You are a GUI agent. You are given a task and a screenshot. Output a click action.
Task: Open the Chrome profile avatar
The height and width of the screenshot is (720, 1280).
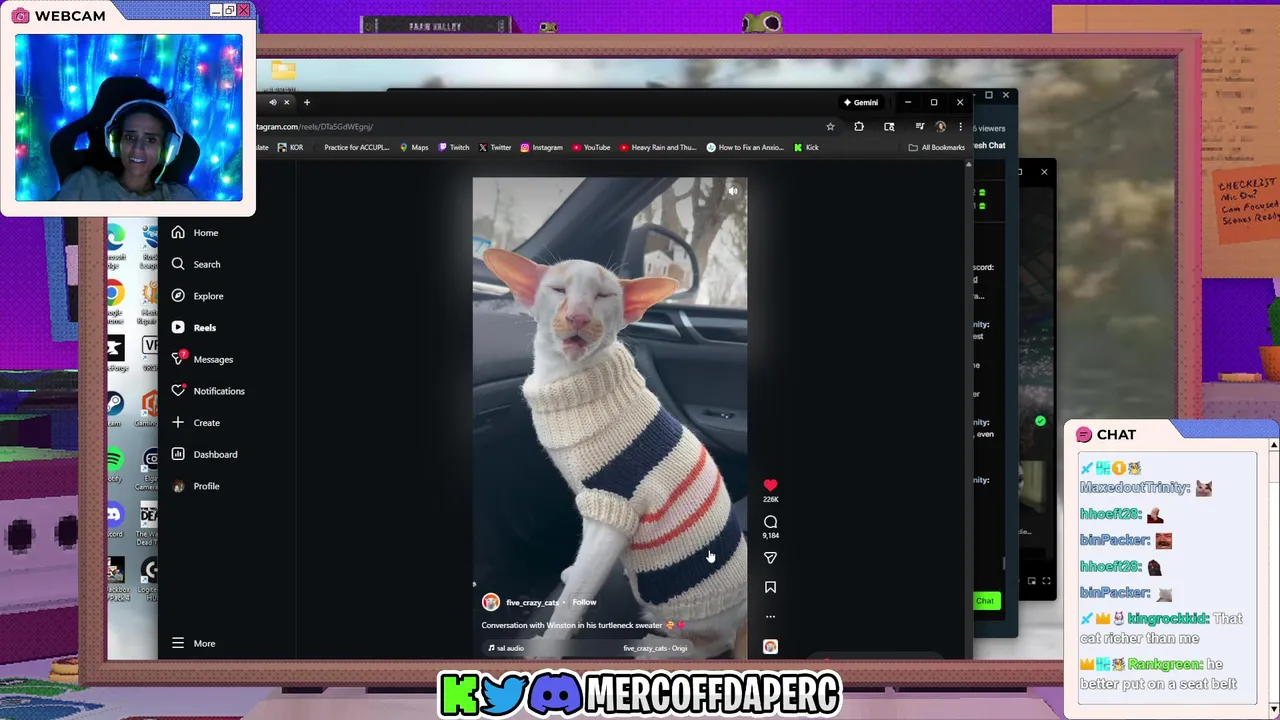point(940,127)
